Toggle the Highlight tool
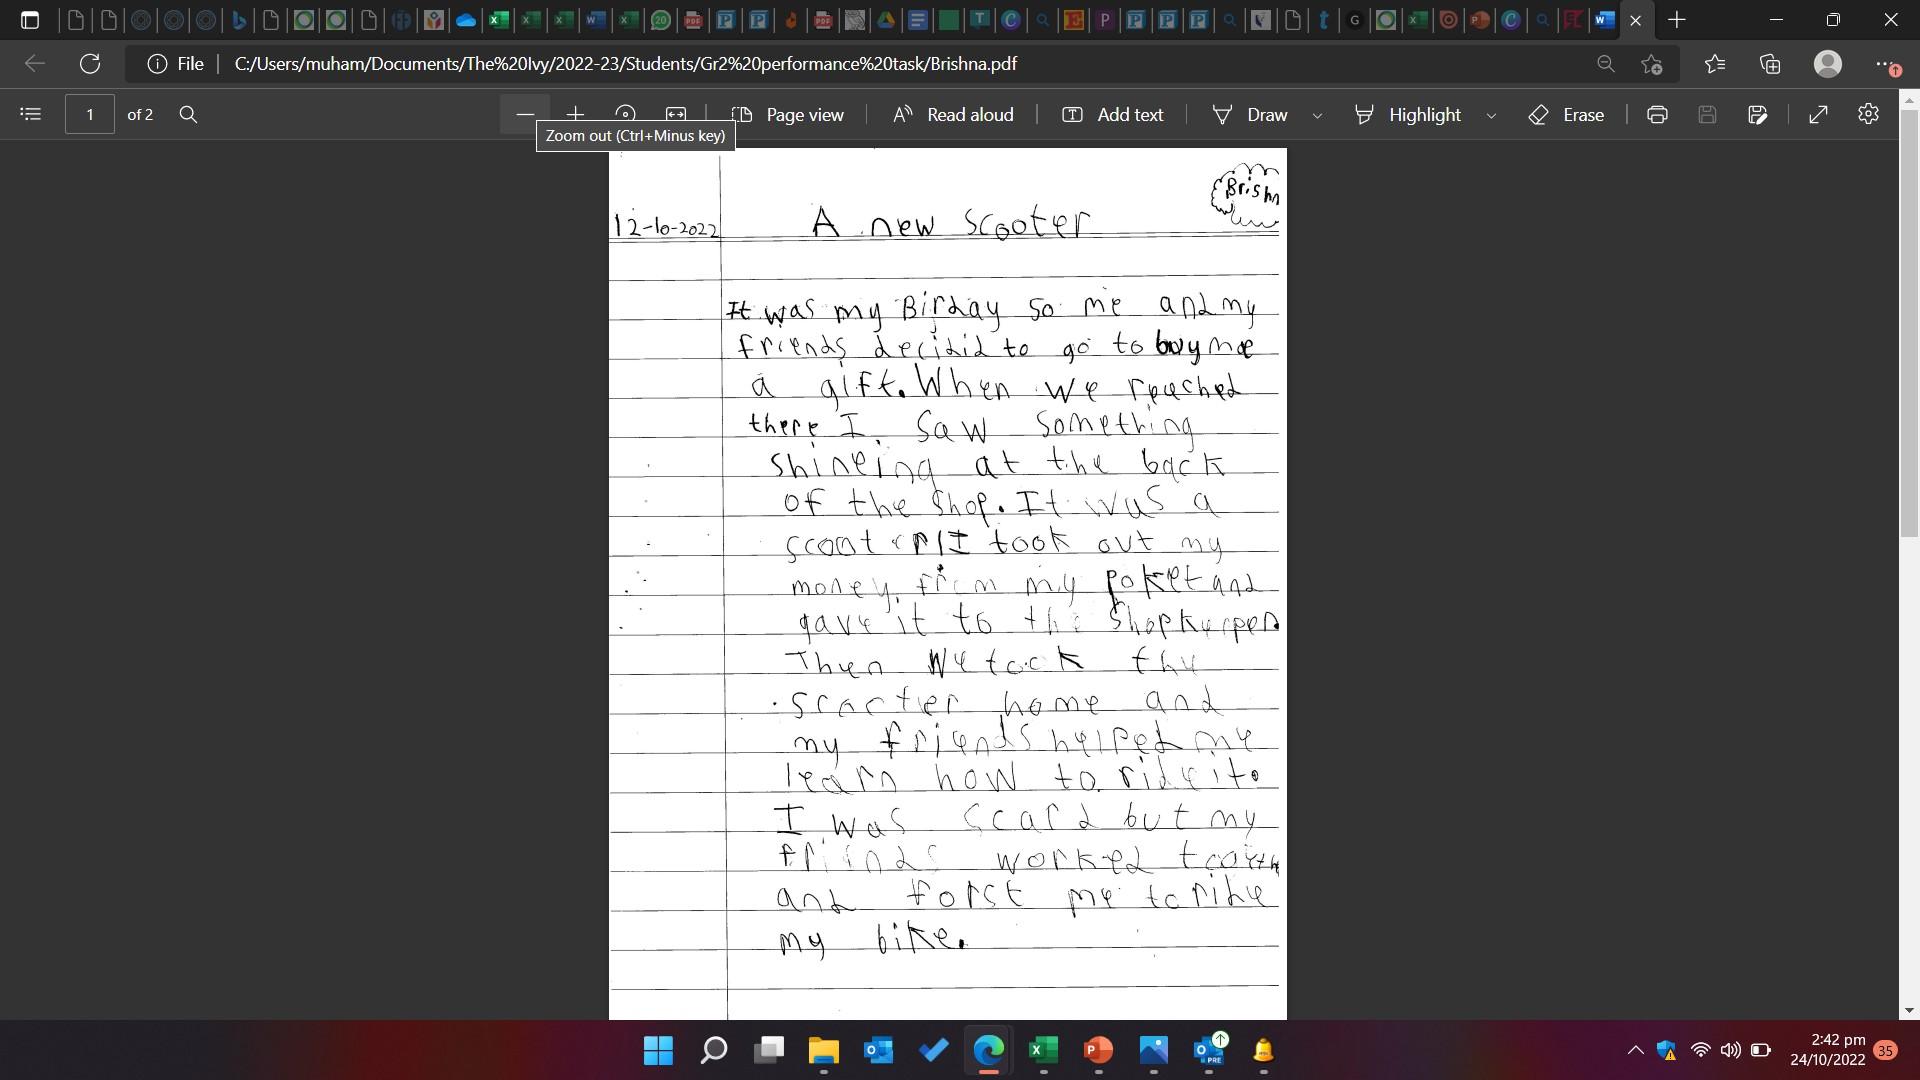The image size is (1920, 1080). 1408,114
